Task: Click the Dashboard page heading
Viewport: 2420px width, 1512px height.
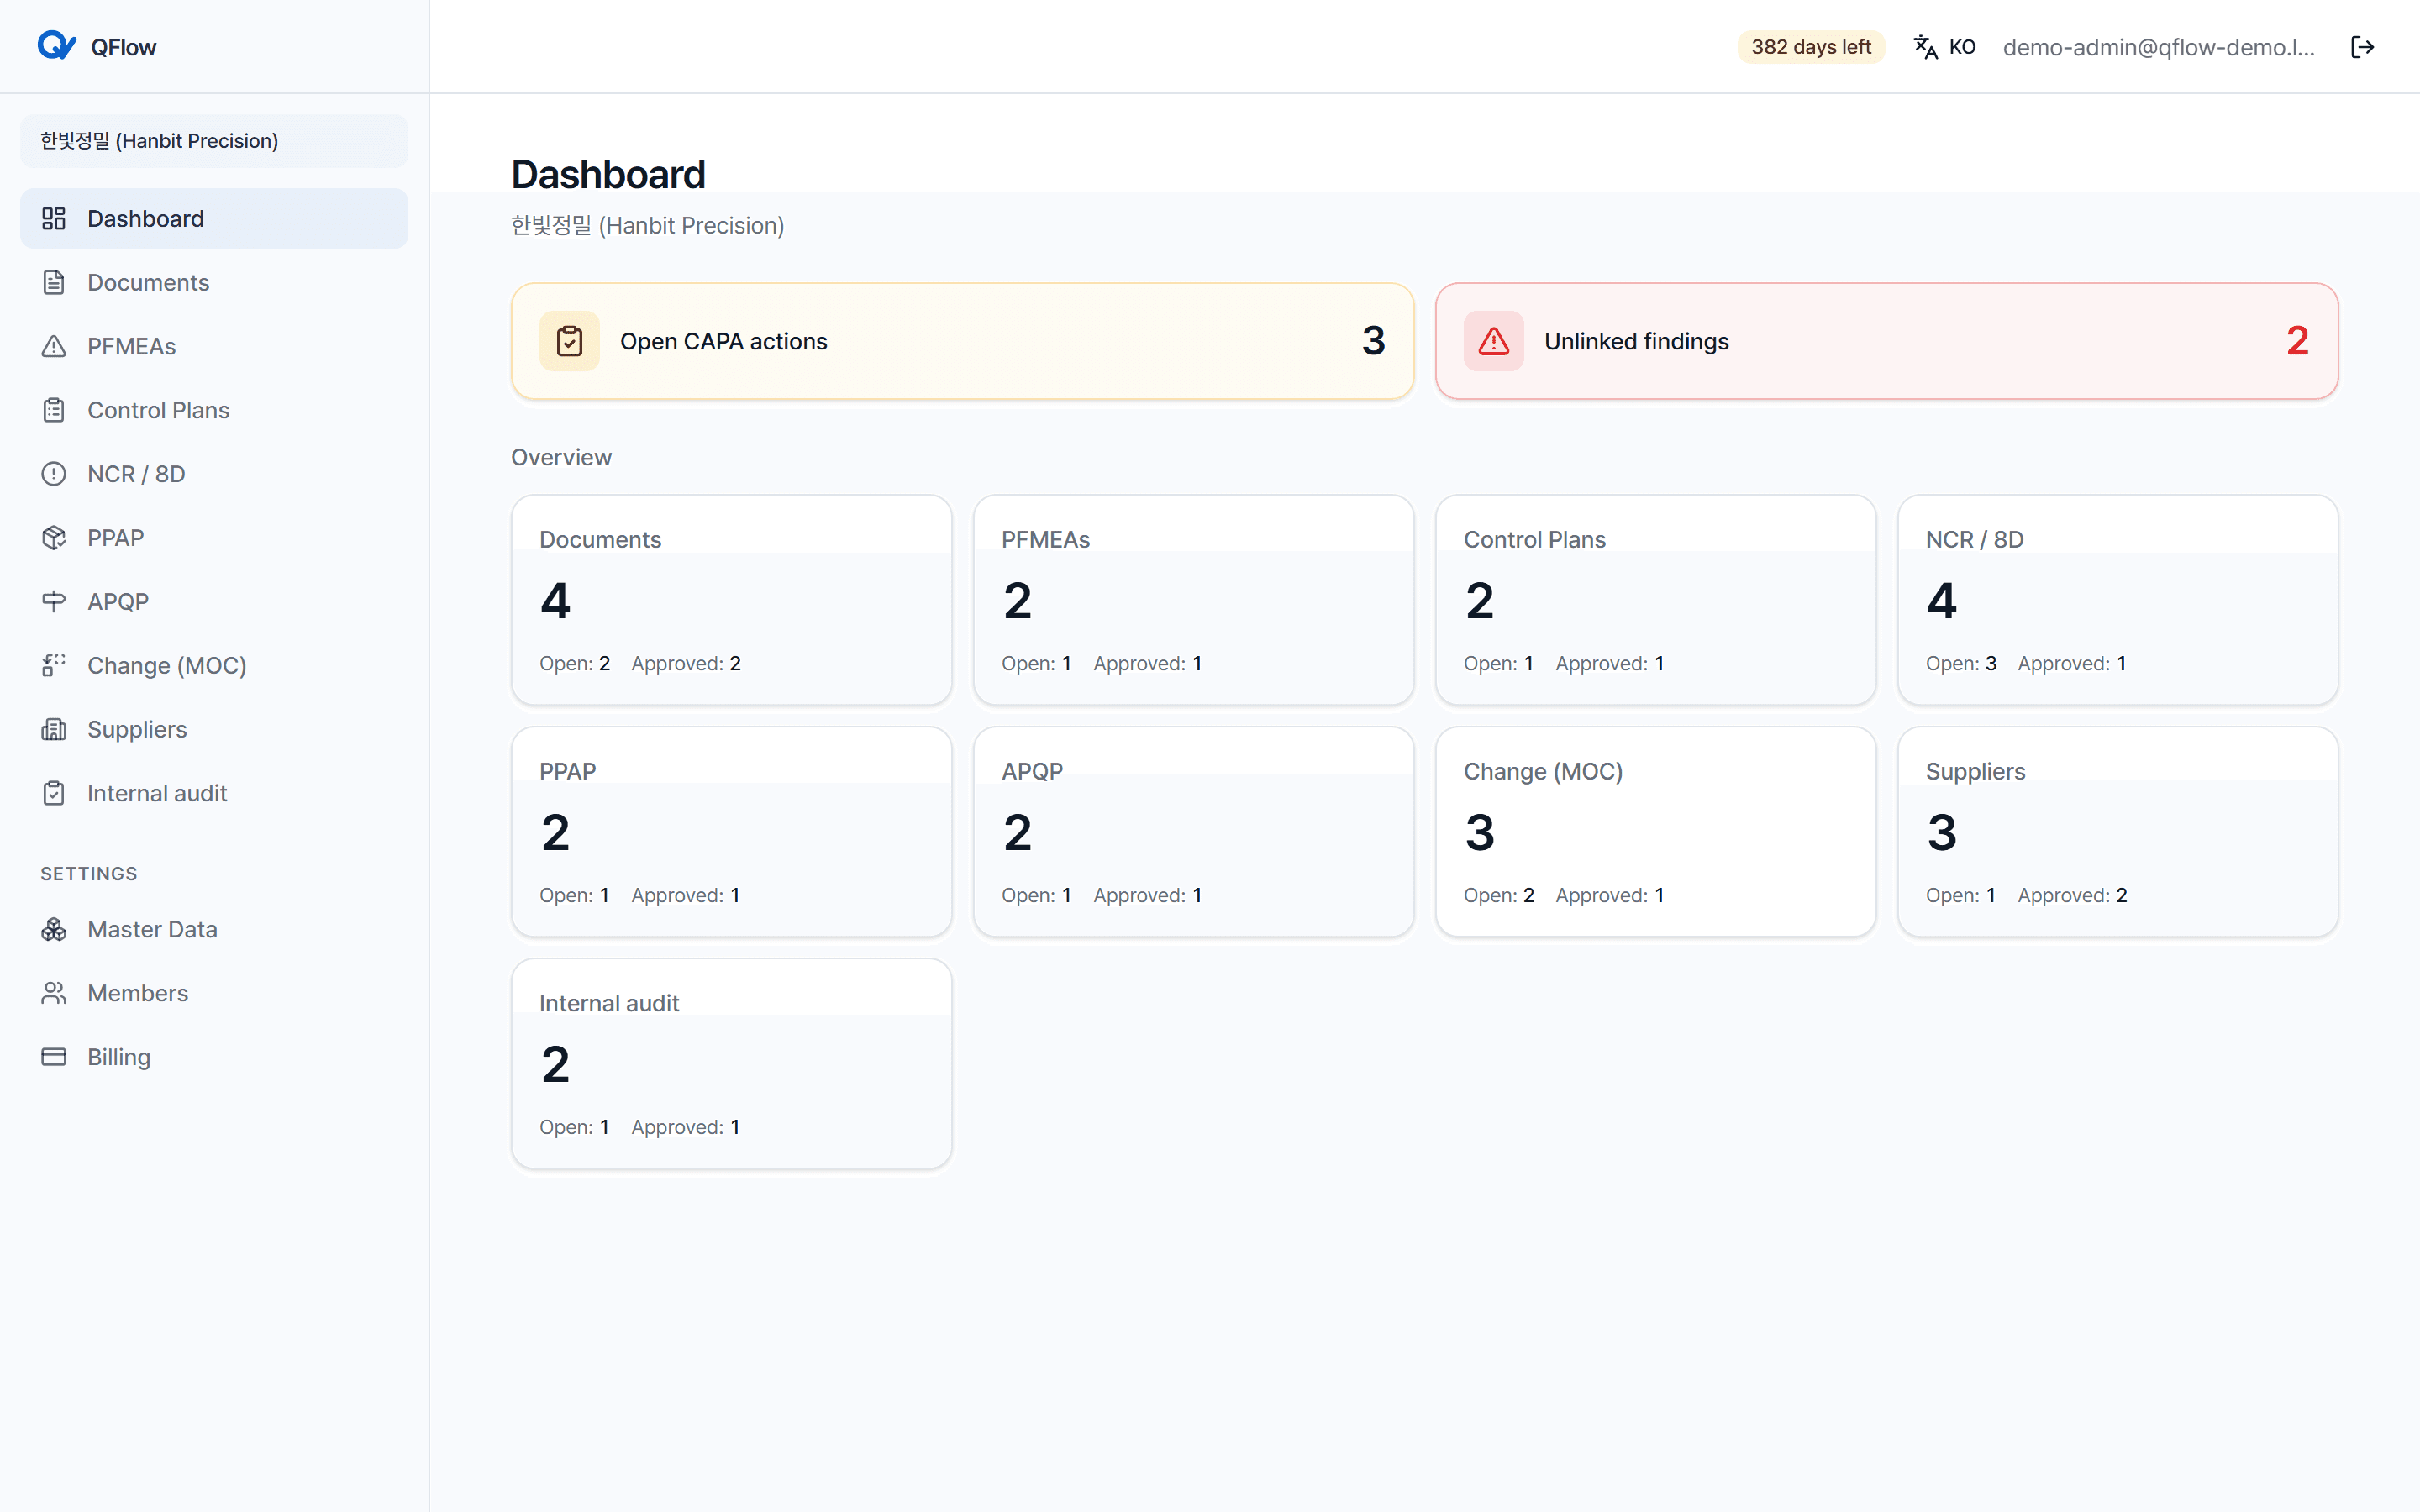Action: click(x=608, y=174)
